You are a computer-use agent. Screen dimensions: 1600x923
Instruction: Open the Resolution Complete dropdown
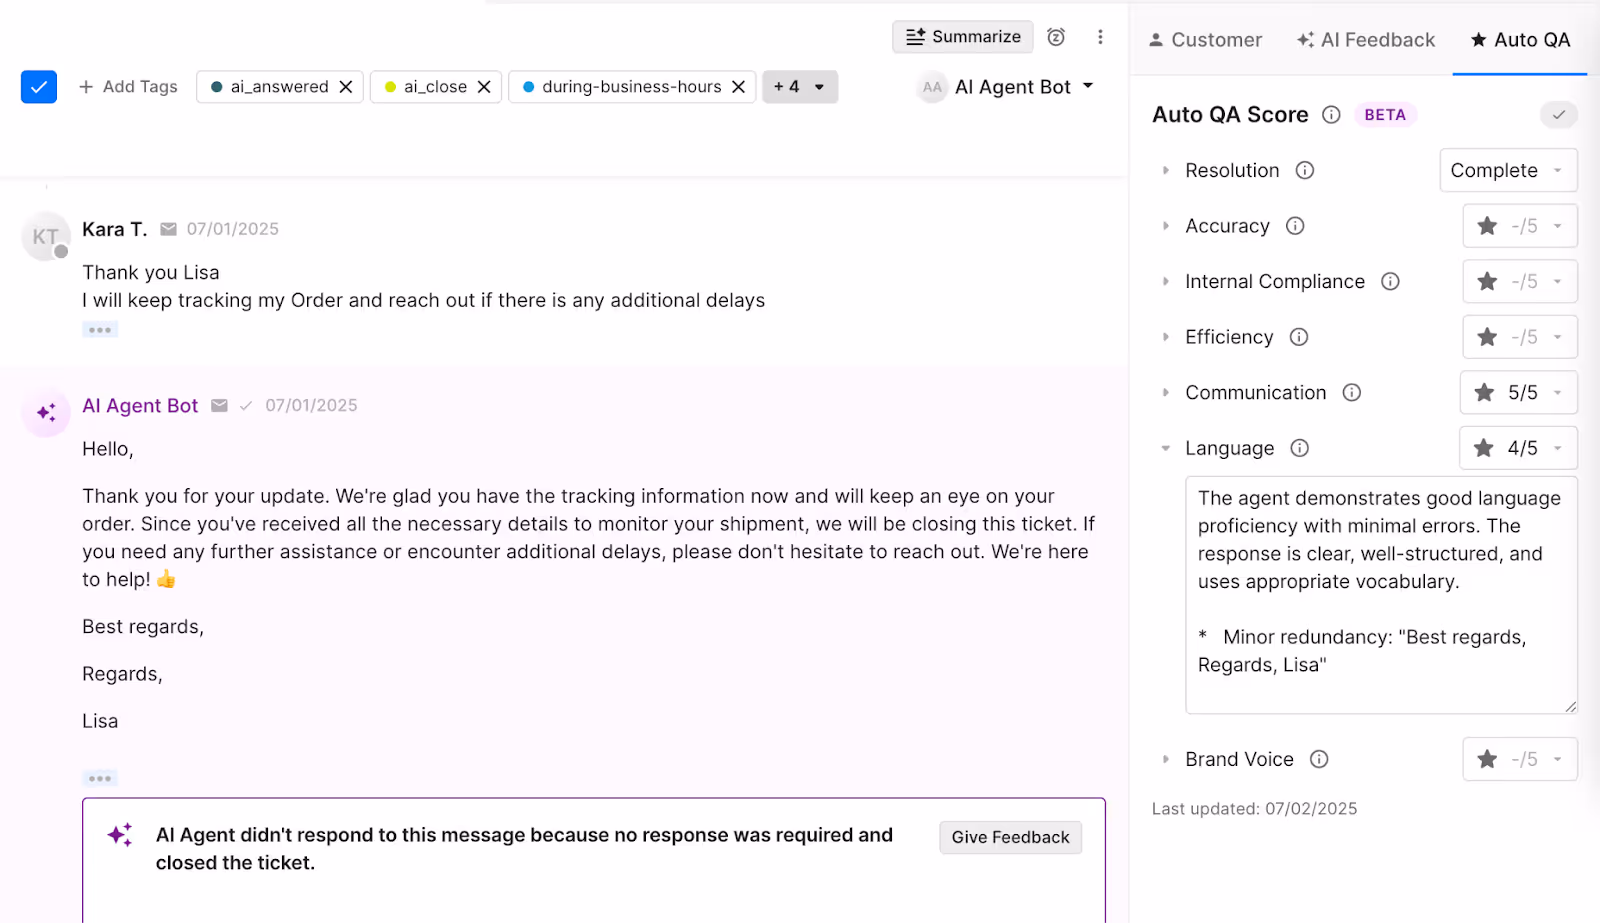pyautogui.click(x=1509, y=171)
